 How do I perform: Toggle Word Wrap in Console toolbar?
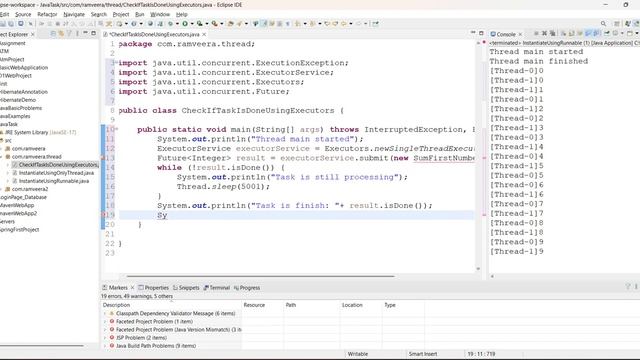[580, 33]
